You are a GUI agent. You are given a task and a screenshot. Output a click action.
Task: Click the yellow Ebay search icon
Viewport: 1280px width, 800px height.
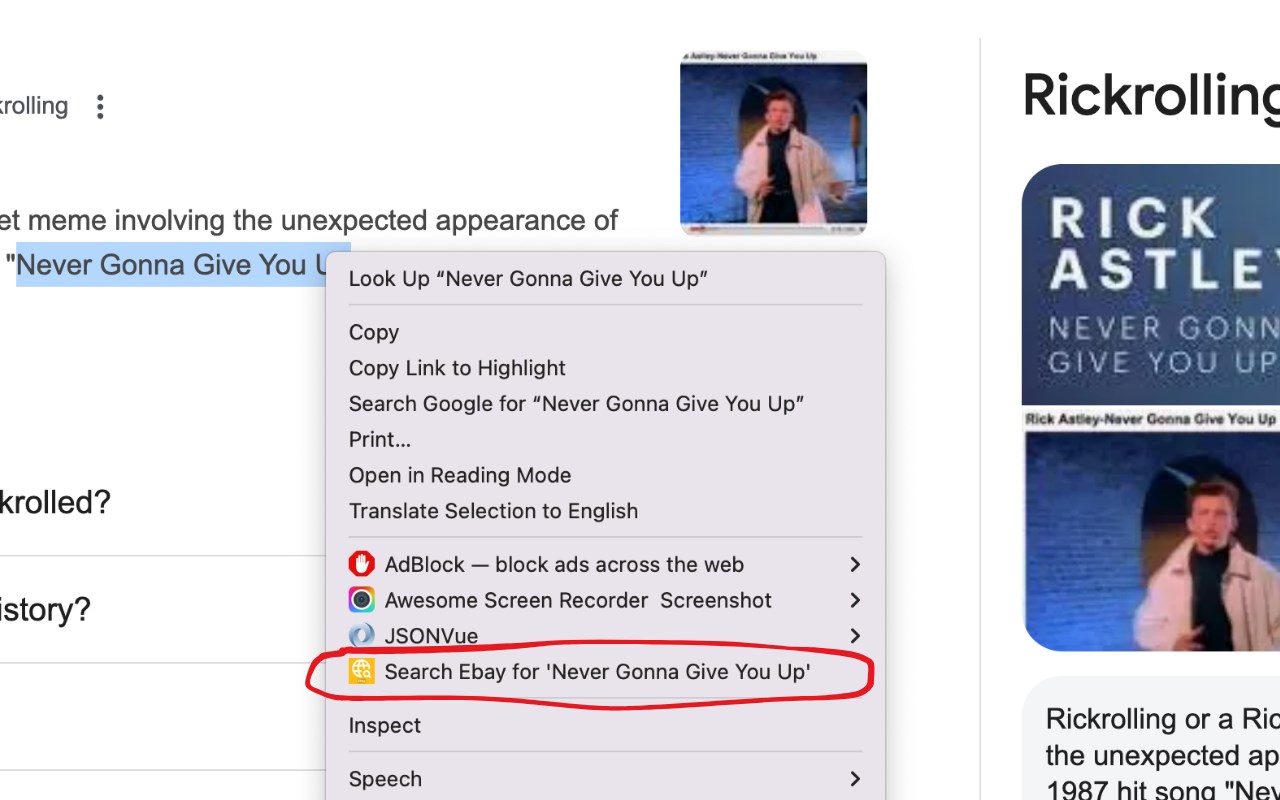point(361,671)
